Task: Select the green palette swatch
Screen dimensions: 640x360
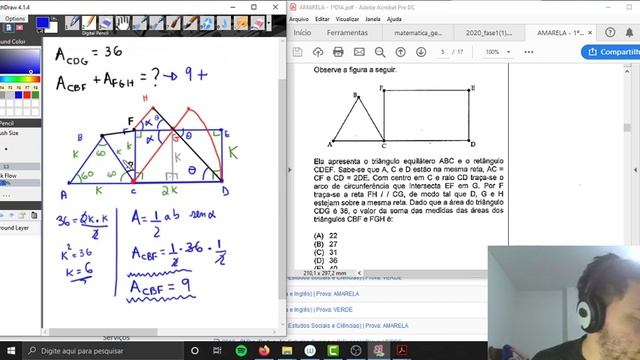Action: click(36, 95)
